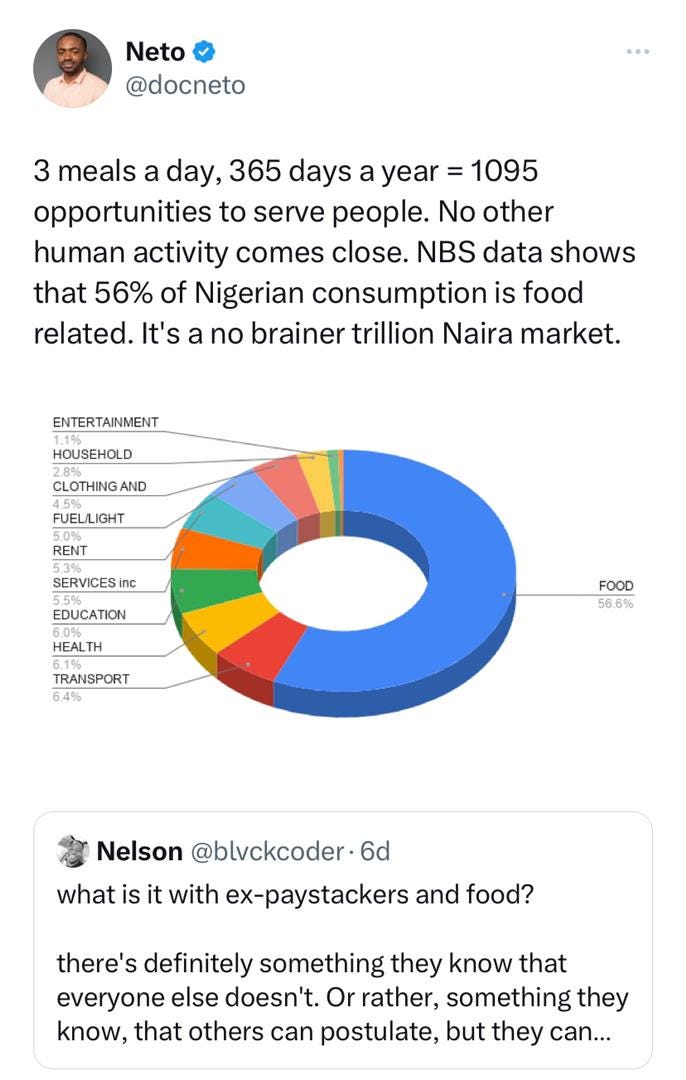Select the EDUCATION 6.0% label
This screenshot has height=1080, width=686.
coord(90,623)
